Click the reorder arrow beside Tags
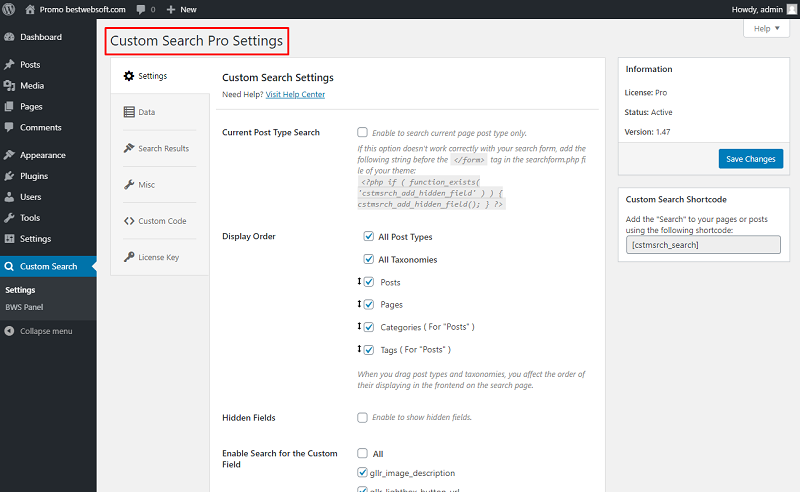Screen dimensions: 800x492 (x=359, y=349)
